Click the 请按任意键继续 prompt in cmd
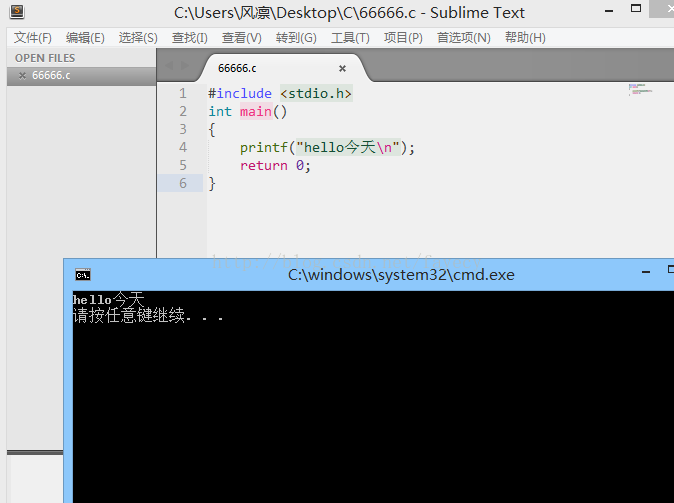 pos(148,316)
